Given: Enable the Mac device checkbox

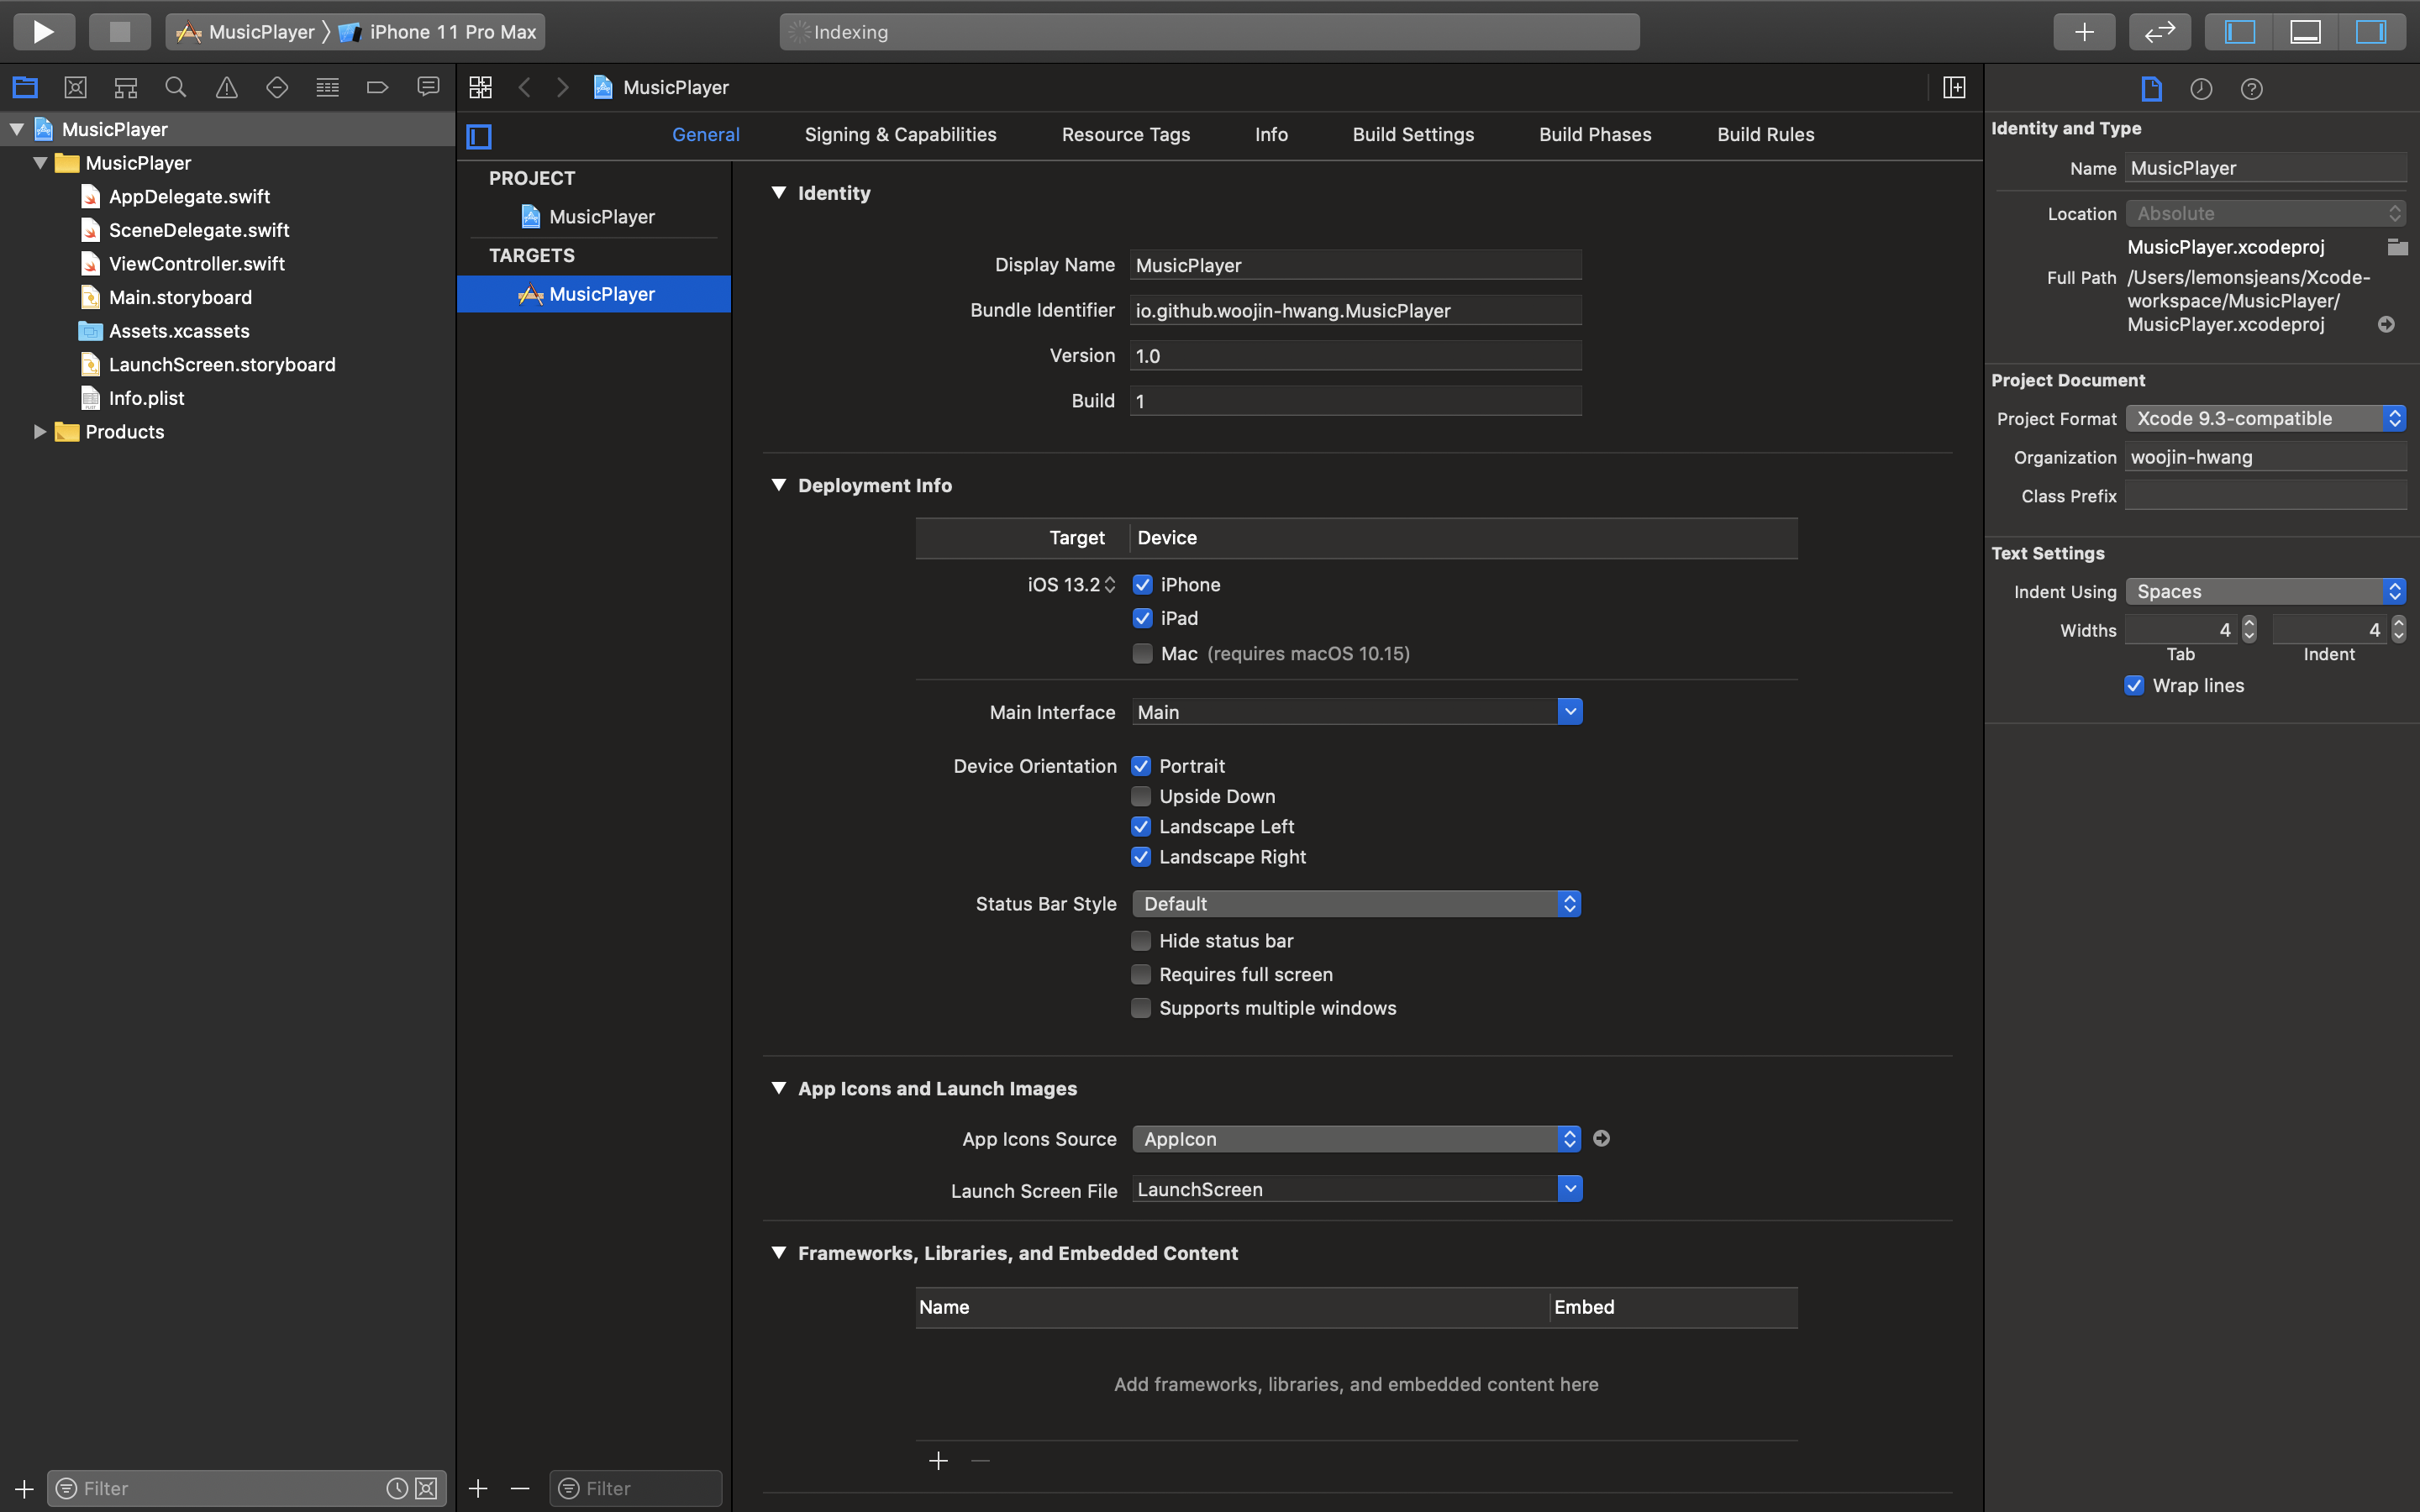Looking at the screenshot, I should pos(1142,654).
